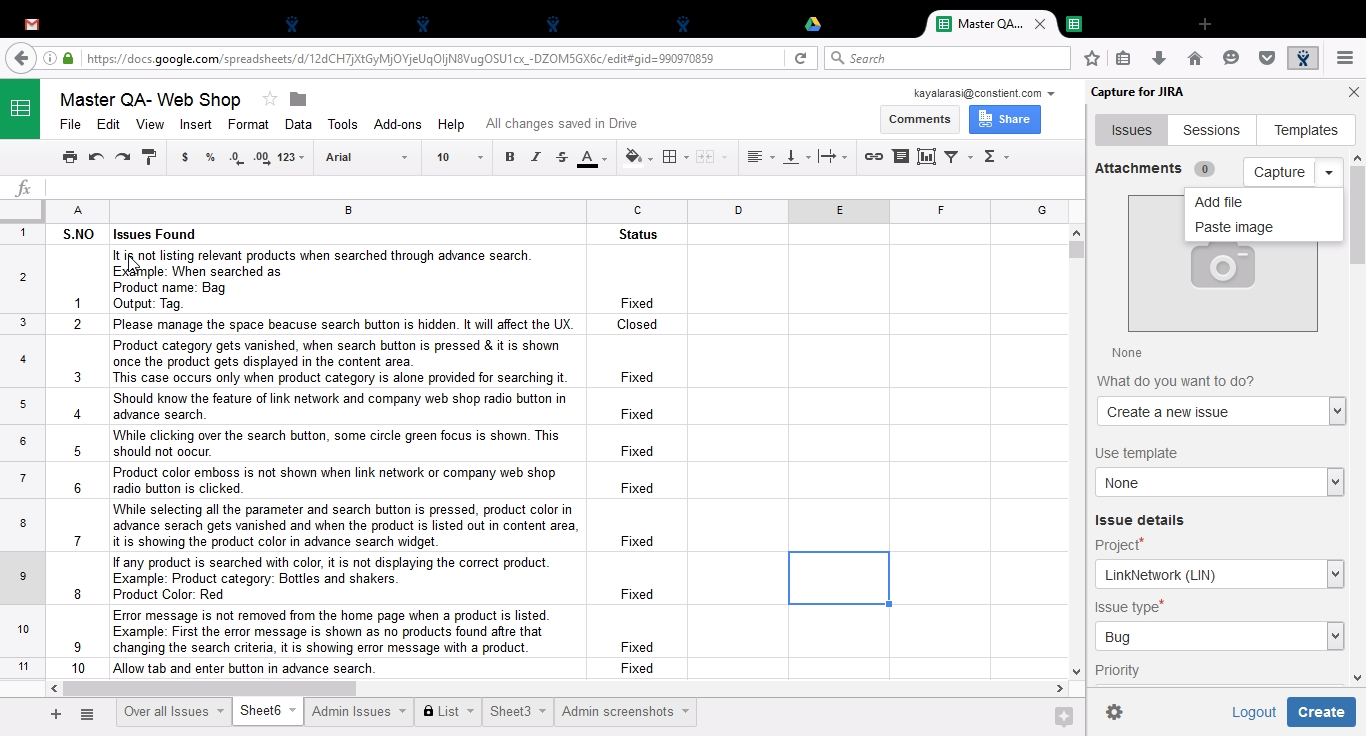Open the Functions (sigma) menu

[994, 157]
